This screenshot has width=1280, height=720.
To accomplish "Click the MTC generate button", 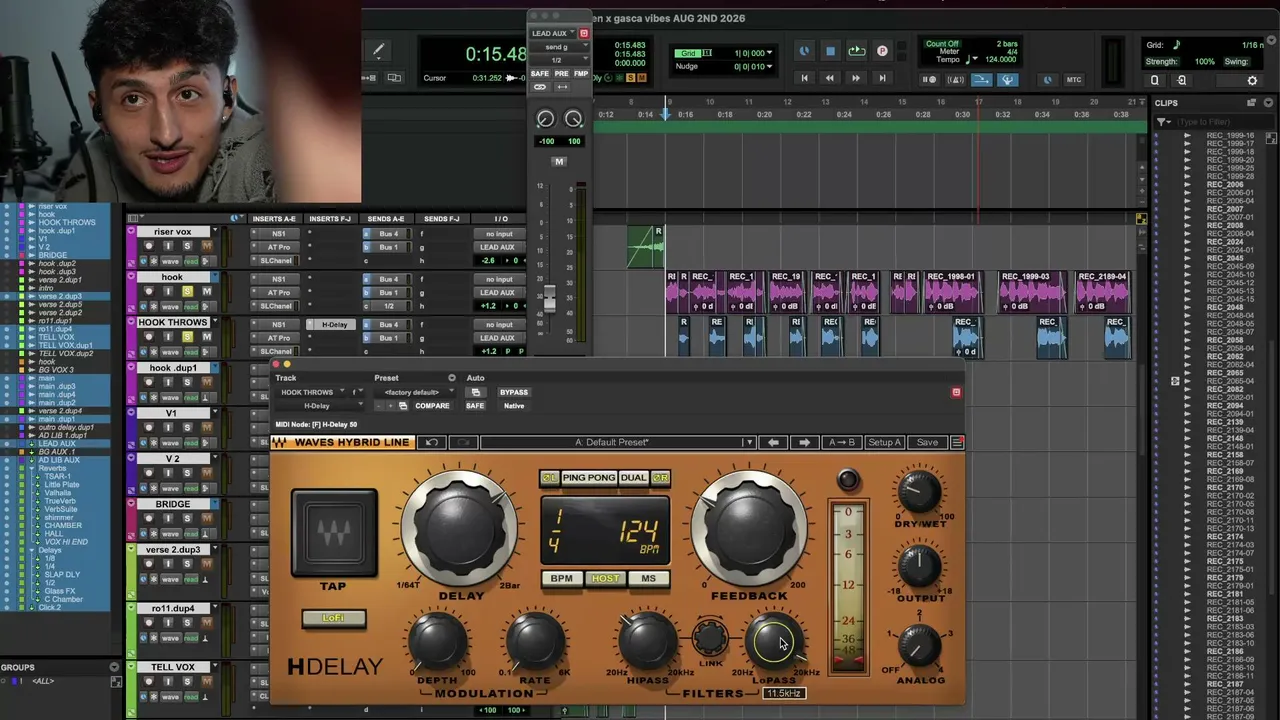I will click(x=1074, y=80).
